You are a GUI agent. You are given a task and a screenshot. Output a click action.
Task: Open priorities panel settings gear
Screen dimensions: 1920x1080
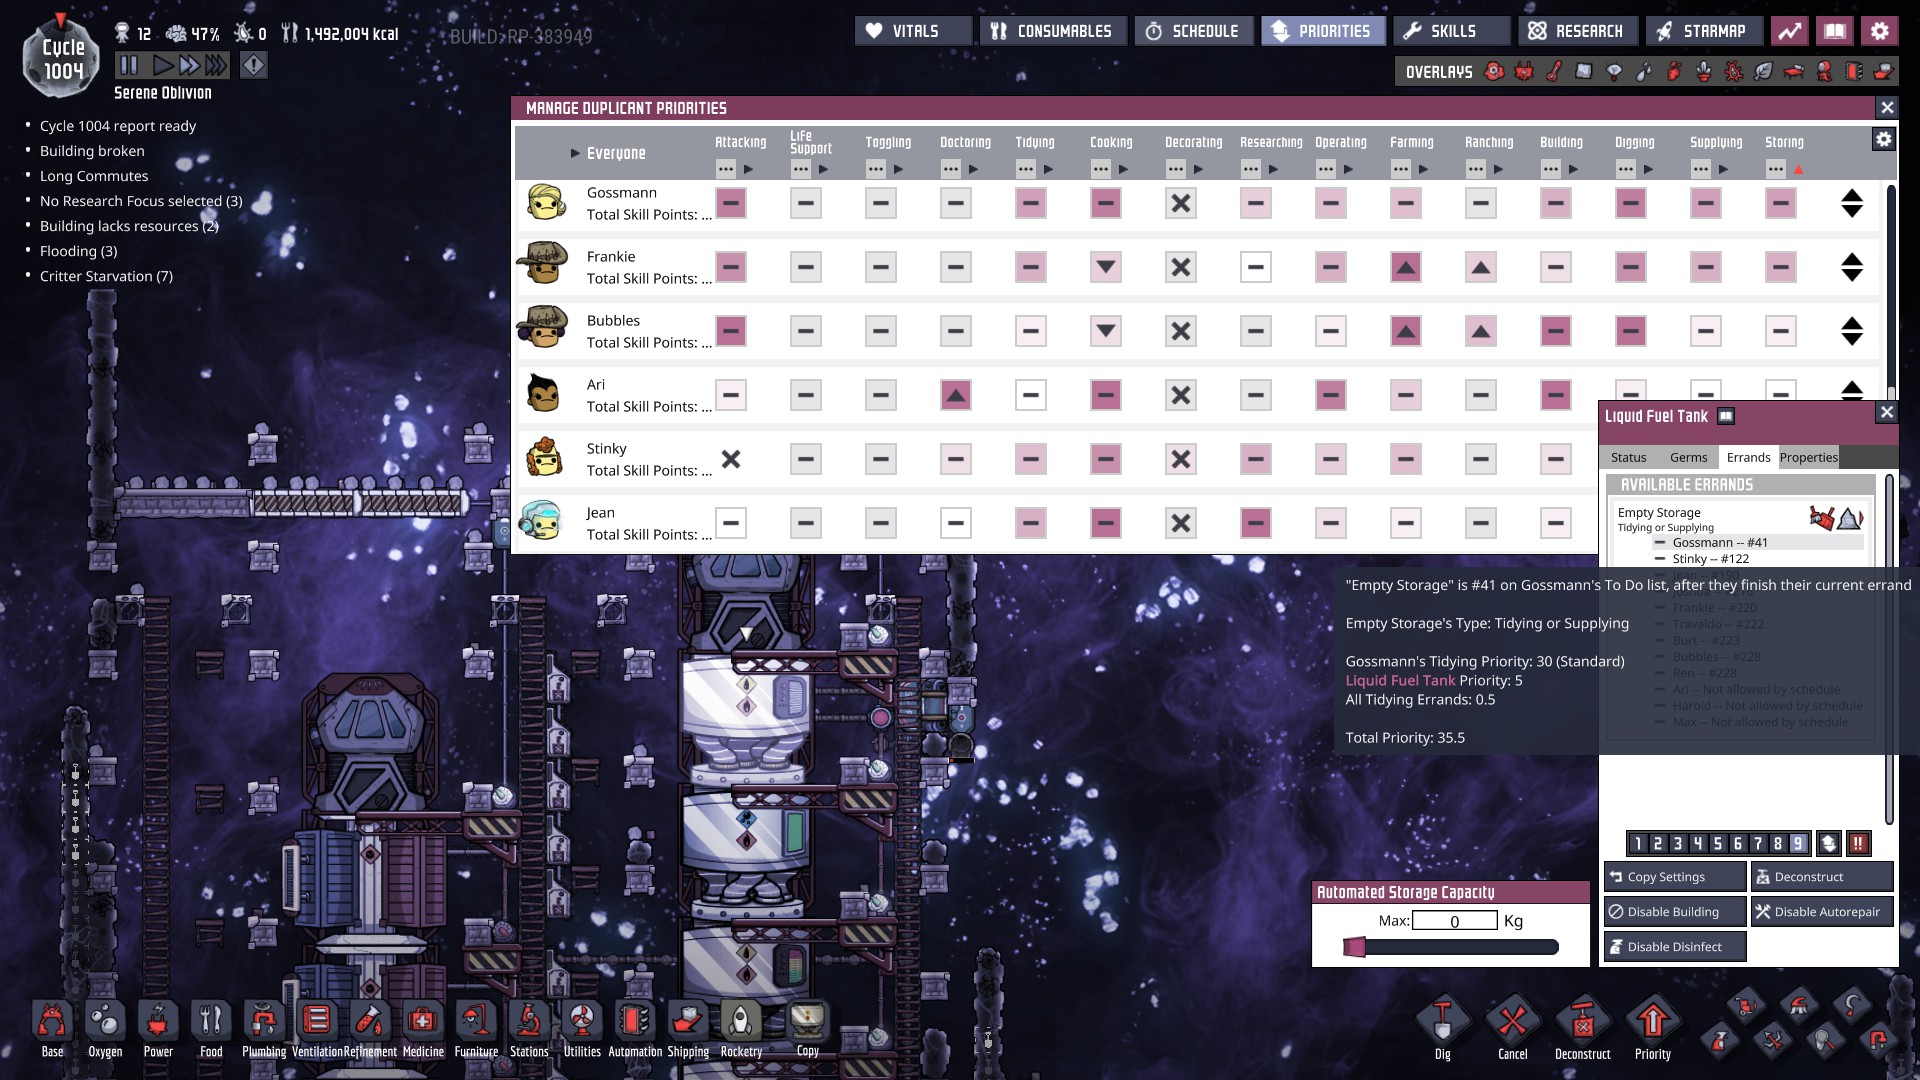[x=1883, y=140]
